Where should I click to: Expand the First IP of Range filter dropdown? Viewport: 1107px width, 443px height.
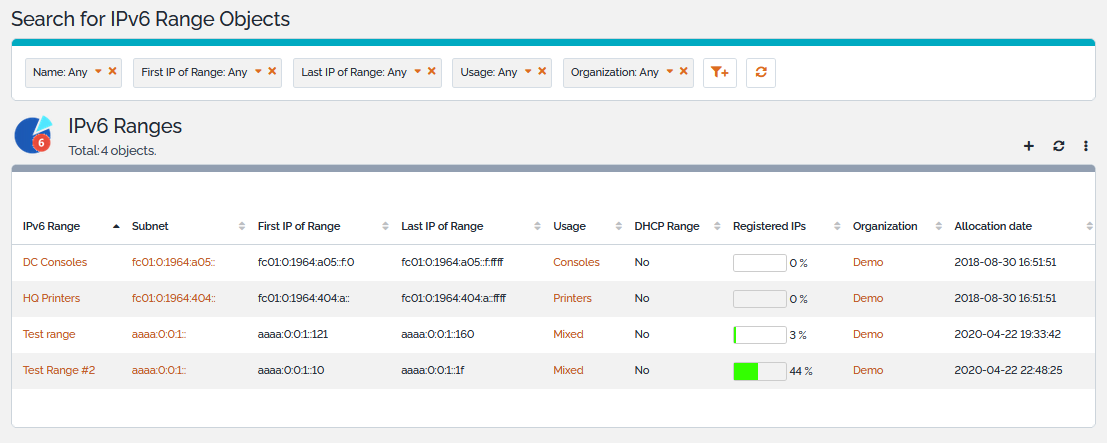point(258,71)
